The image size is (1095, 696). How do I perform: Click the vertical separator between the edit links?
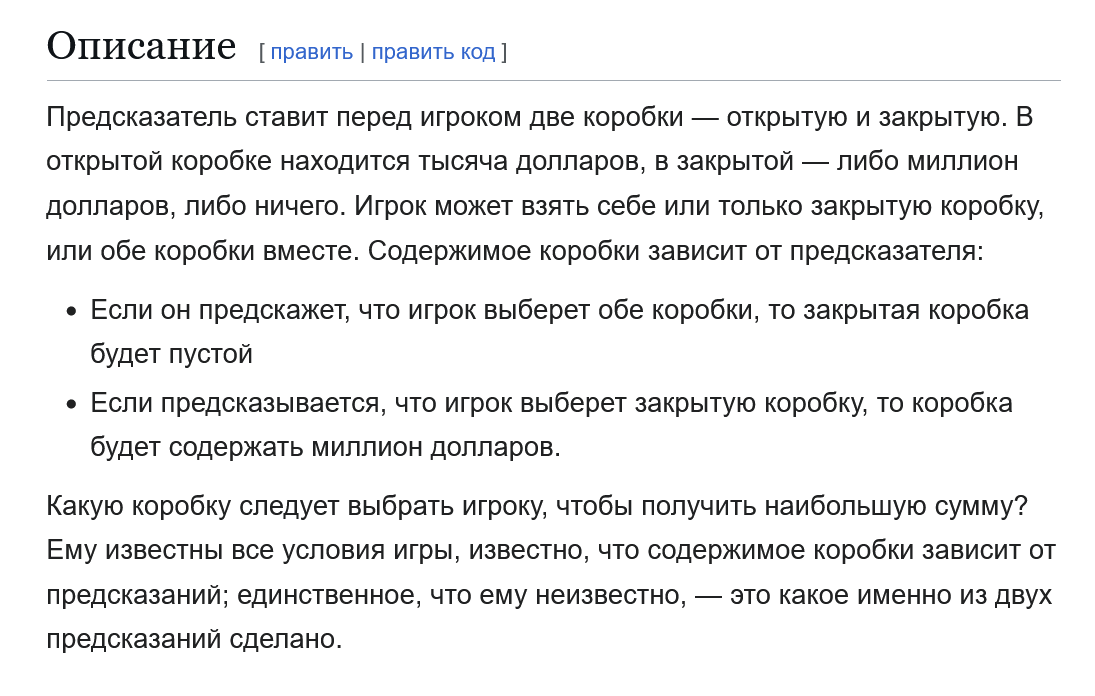click(x=362, y=52)
